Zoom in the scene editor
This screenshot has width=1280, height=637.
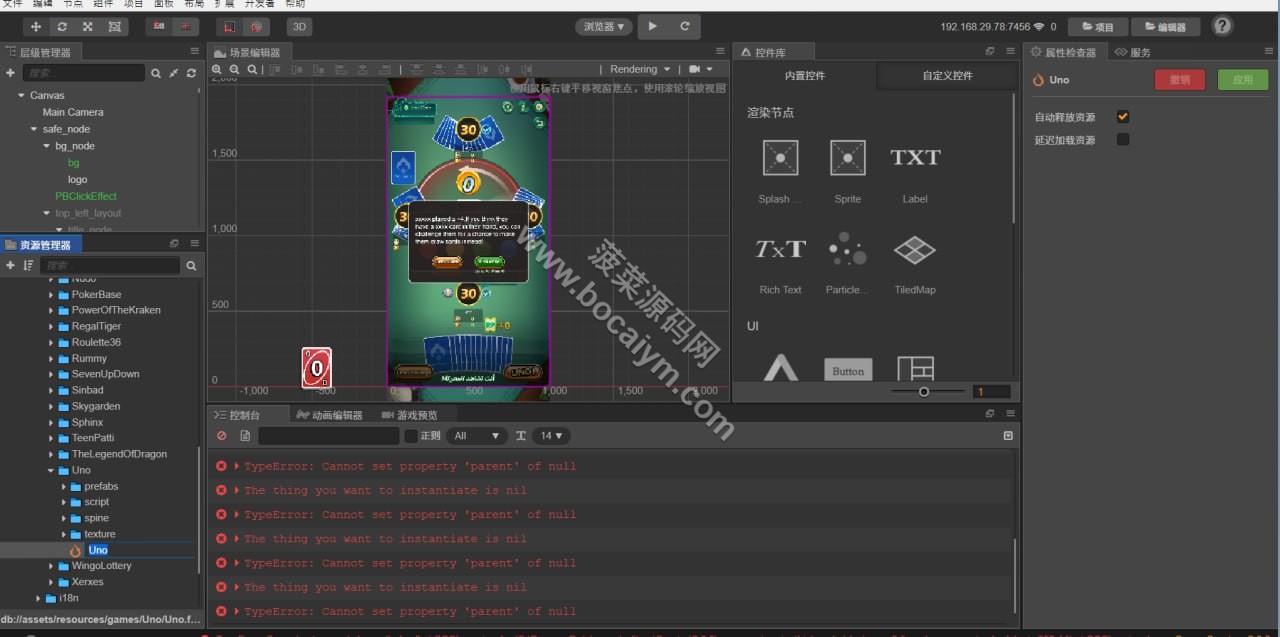click(x=217, y=70)
